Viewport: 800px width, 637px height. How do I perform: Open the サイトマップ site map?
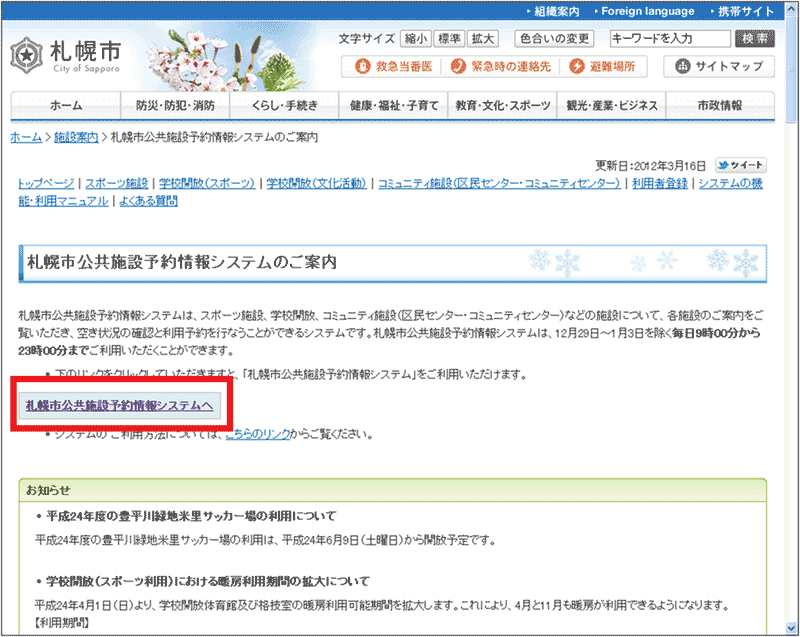click(x=720, y=66)
